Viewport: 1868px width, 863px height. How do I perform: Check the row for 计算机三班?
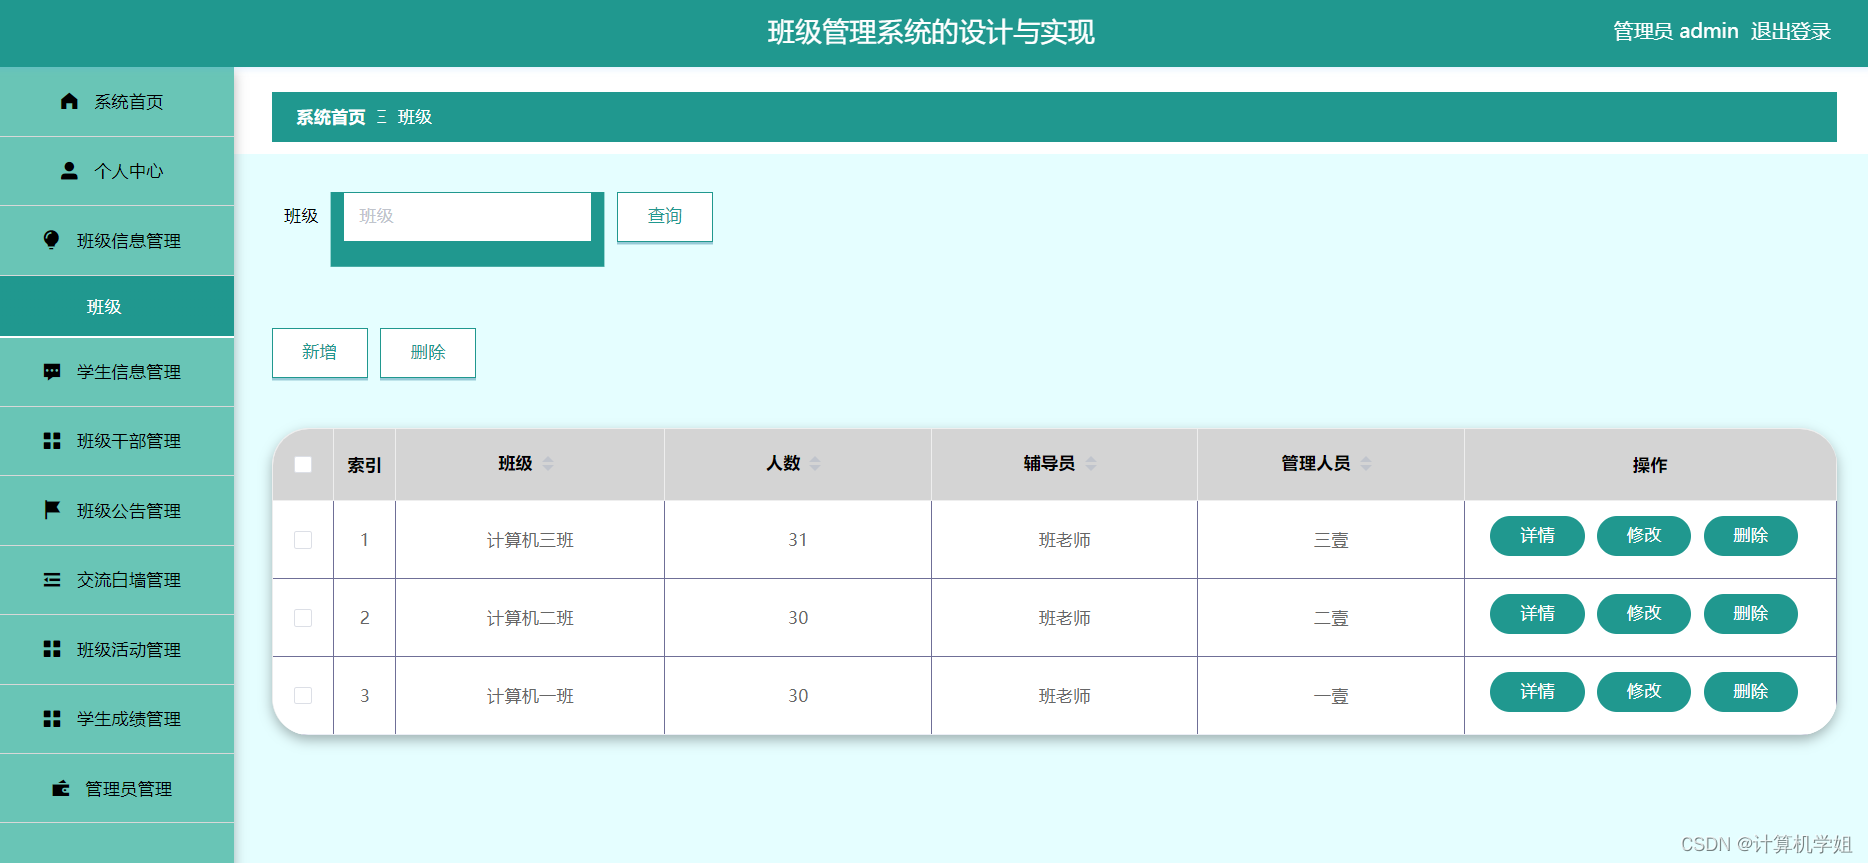click(x=303, y=540)
